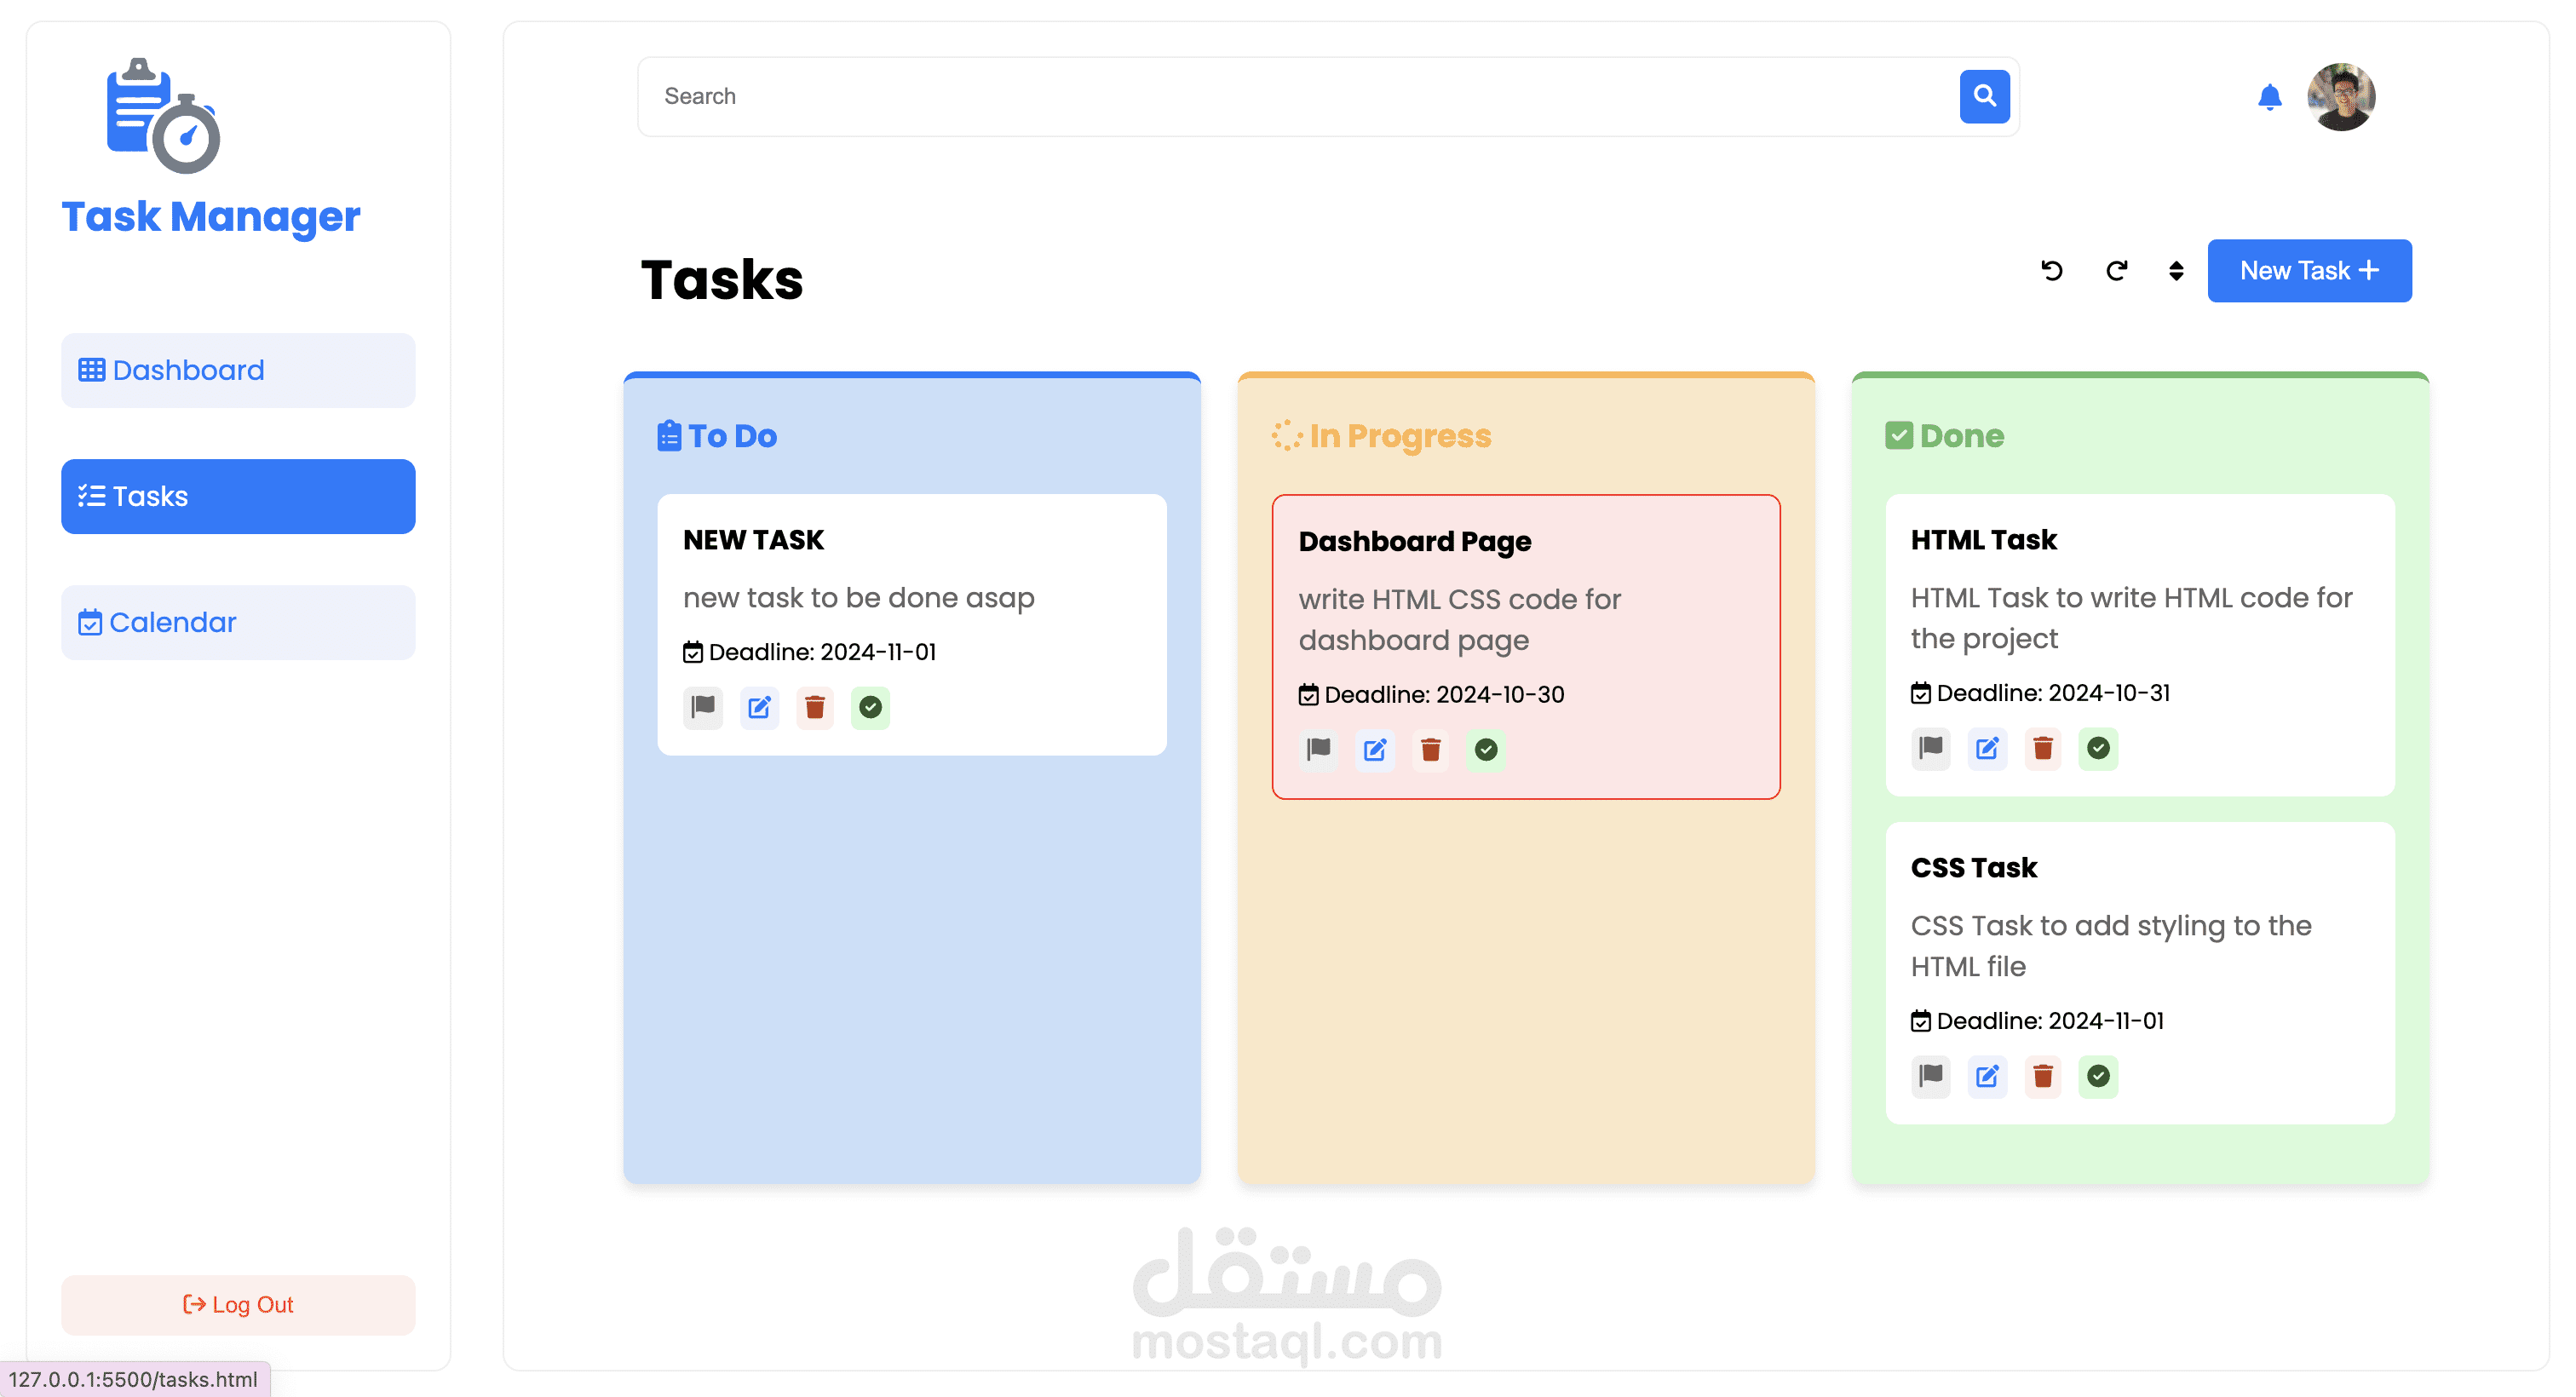2576x1397 pixels.
Task: Click CSS Task's Deadline: 2024-11-01 text
Action: pos(2037,1021)
